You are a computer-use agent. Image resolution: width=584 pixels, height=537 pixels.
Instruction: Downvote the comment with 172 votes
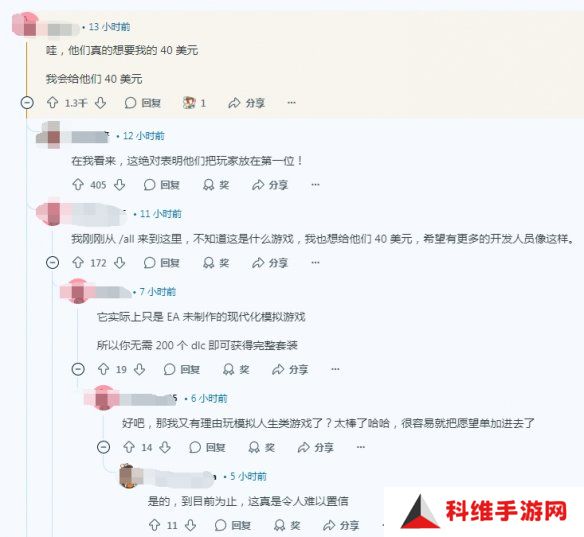[120, 263]
